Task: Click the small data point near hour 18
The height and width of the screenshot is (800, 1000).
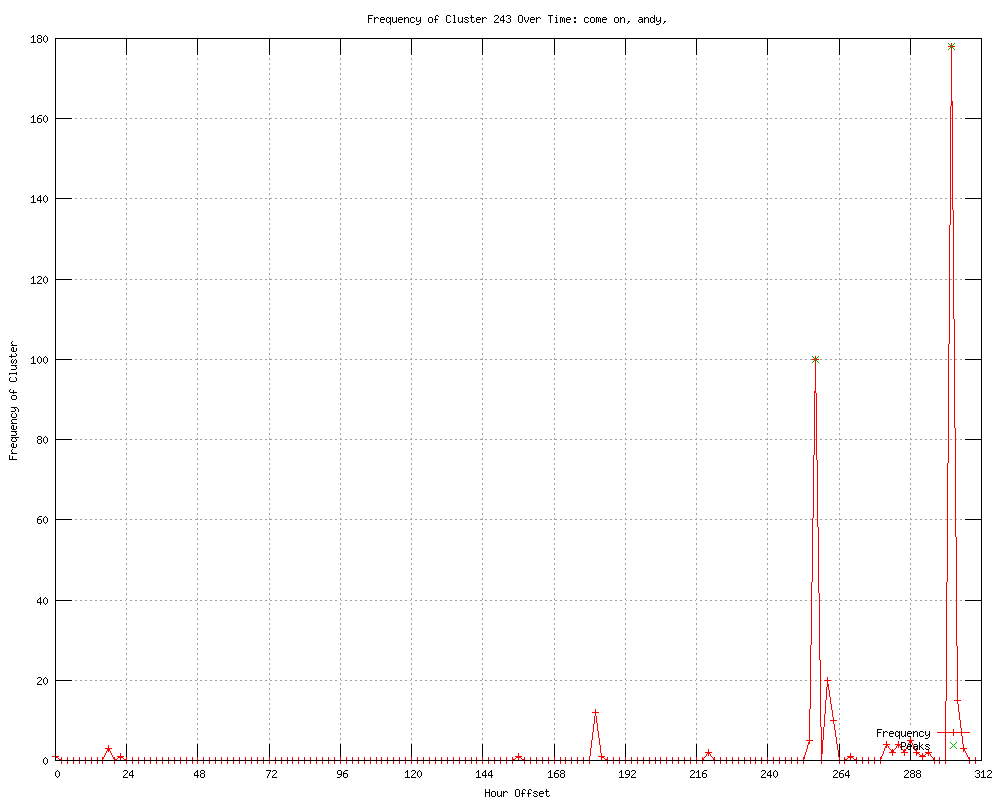Action: (108, 749)
